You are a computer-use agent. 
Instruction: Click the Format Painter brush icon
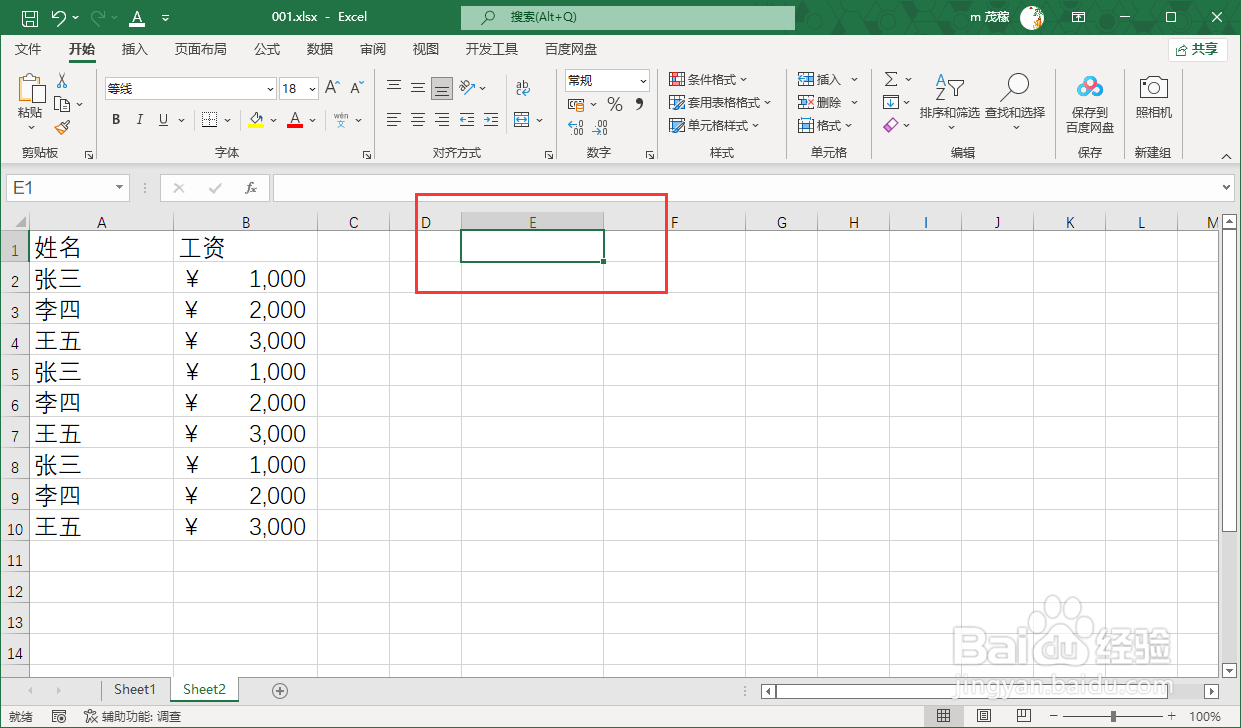tap(62, 127)
